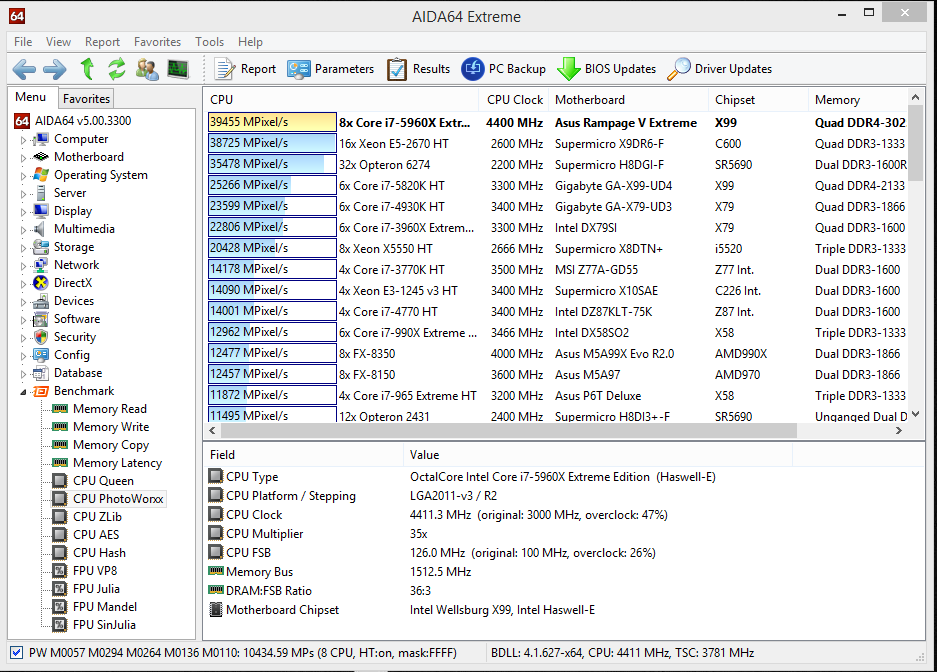Image resolution: width=937 pixels, height=672 pixels.
Task: Expand the Server tree node
Action: pos(23,194)
